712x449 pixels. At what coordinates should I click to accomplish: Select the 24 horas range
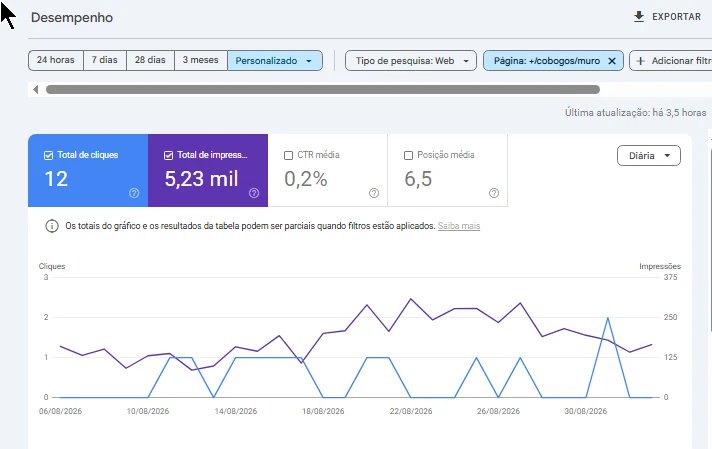tap(56, 60)
